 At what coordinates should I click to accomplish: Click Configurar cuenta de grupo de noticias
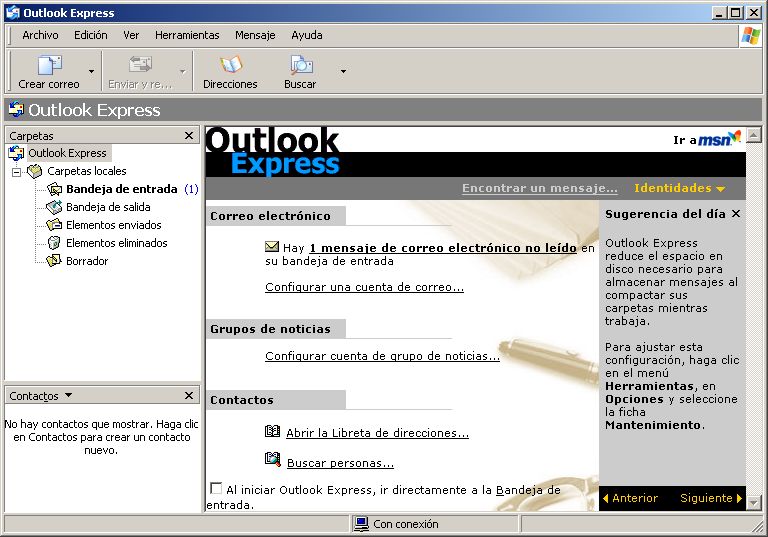(x=382, y=356)
